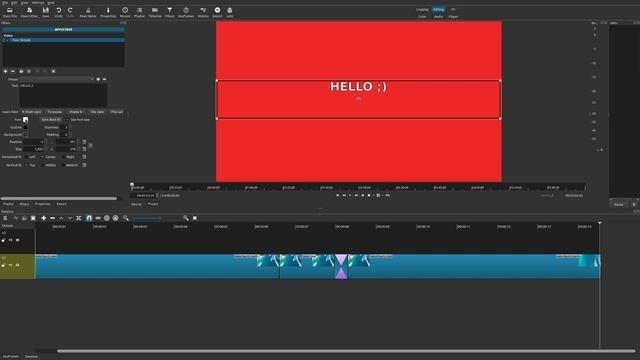Click into the Text input box
Viewport: 640px width, 360px height.
tap(63, 96)
